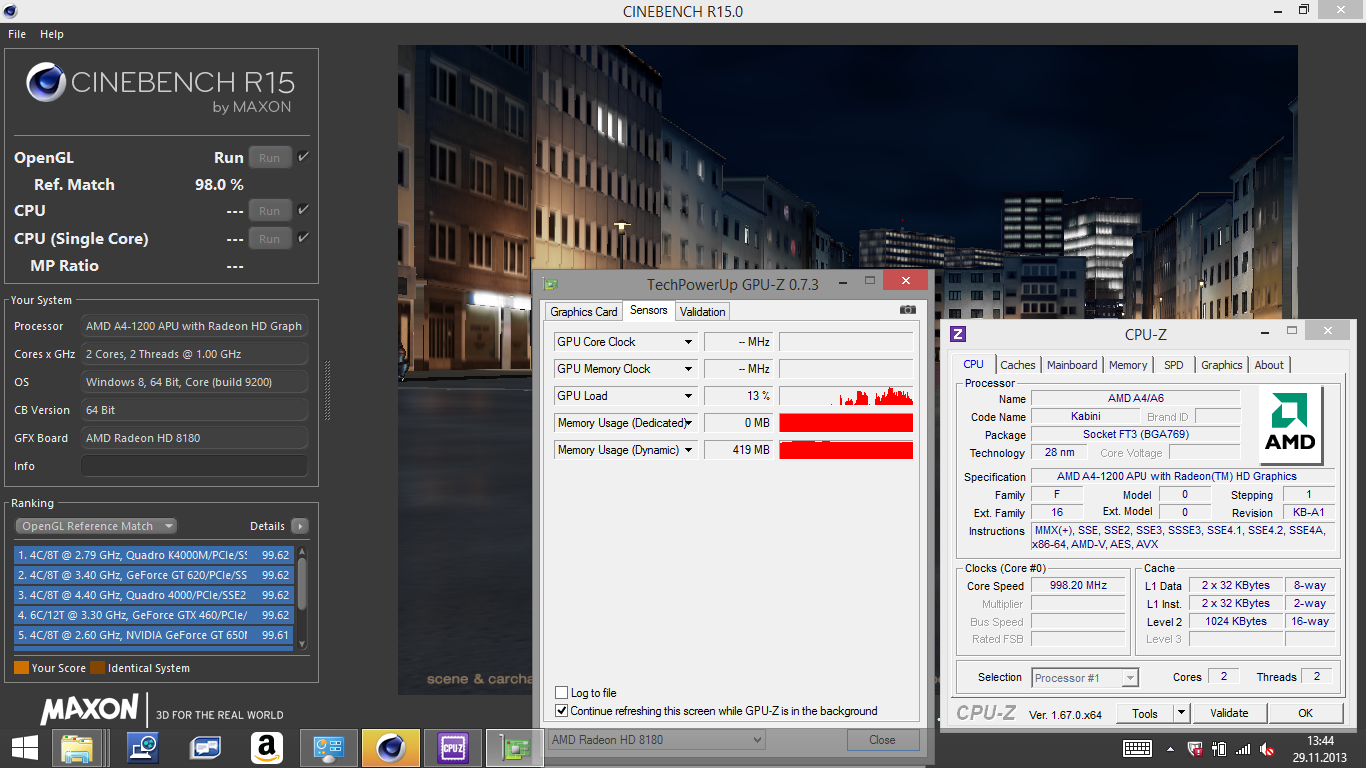Switch to CPU-Z Mainboard tab

(1072, 365)
